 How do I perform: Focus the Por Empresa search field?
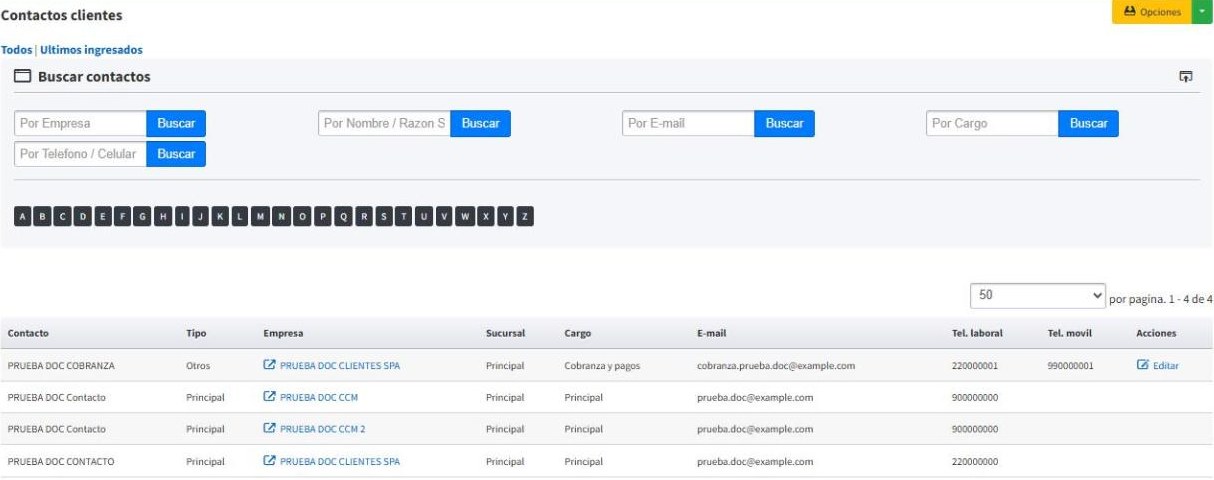[x=80, y=124]
